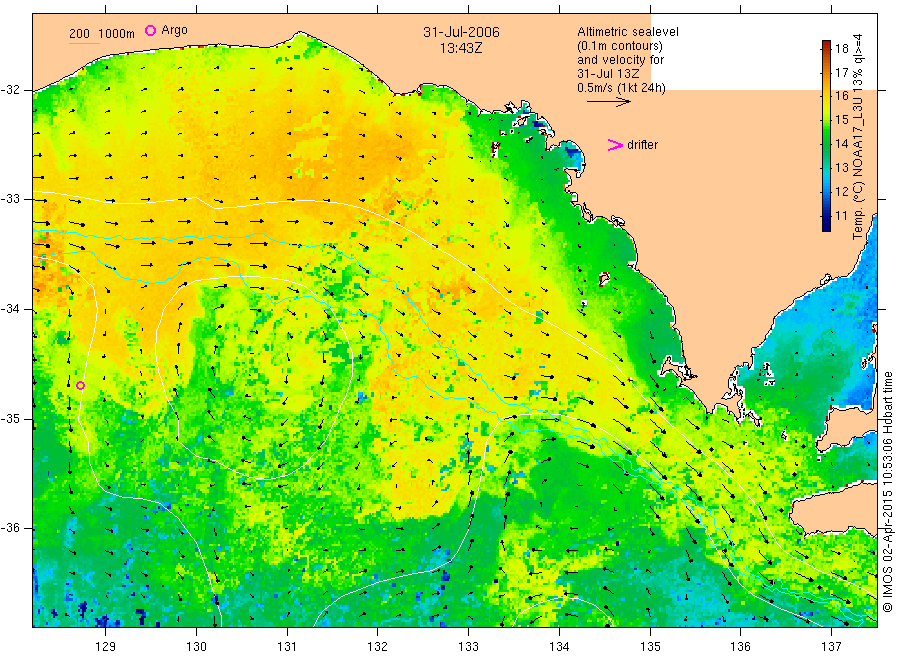The height and width of the screenshot is (660, 900).
Task: Click the 'Argo' legend label
Action: (x=174, y=30)
